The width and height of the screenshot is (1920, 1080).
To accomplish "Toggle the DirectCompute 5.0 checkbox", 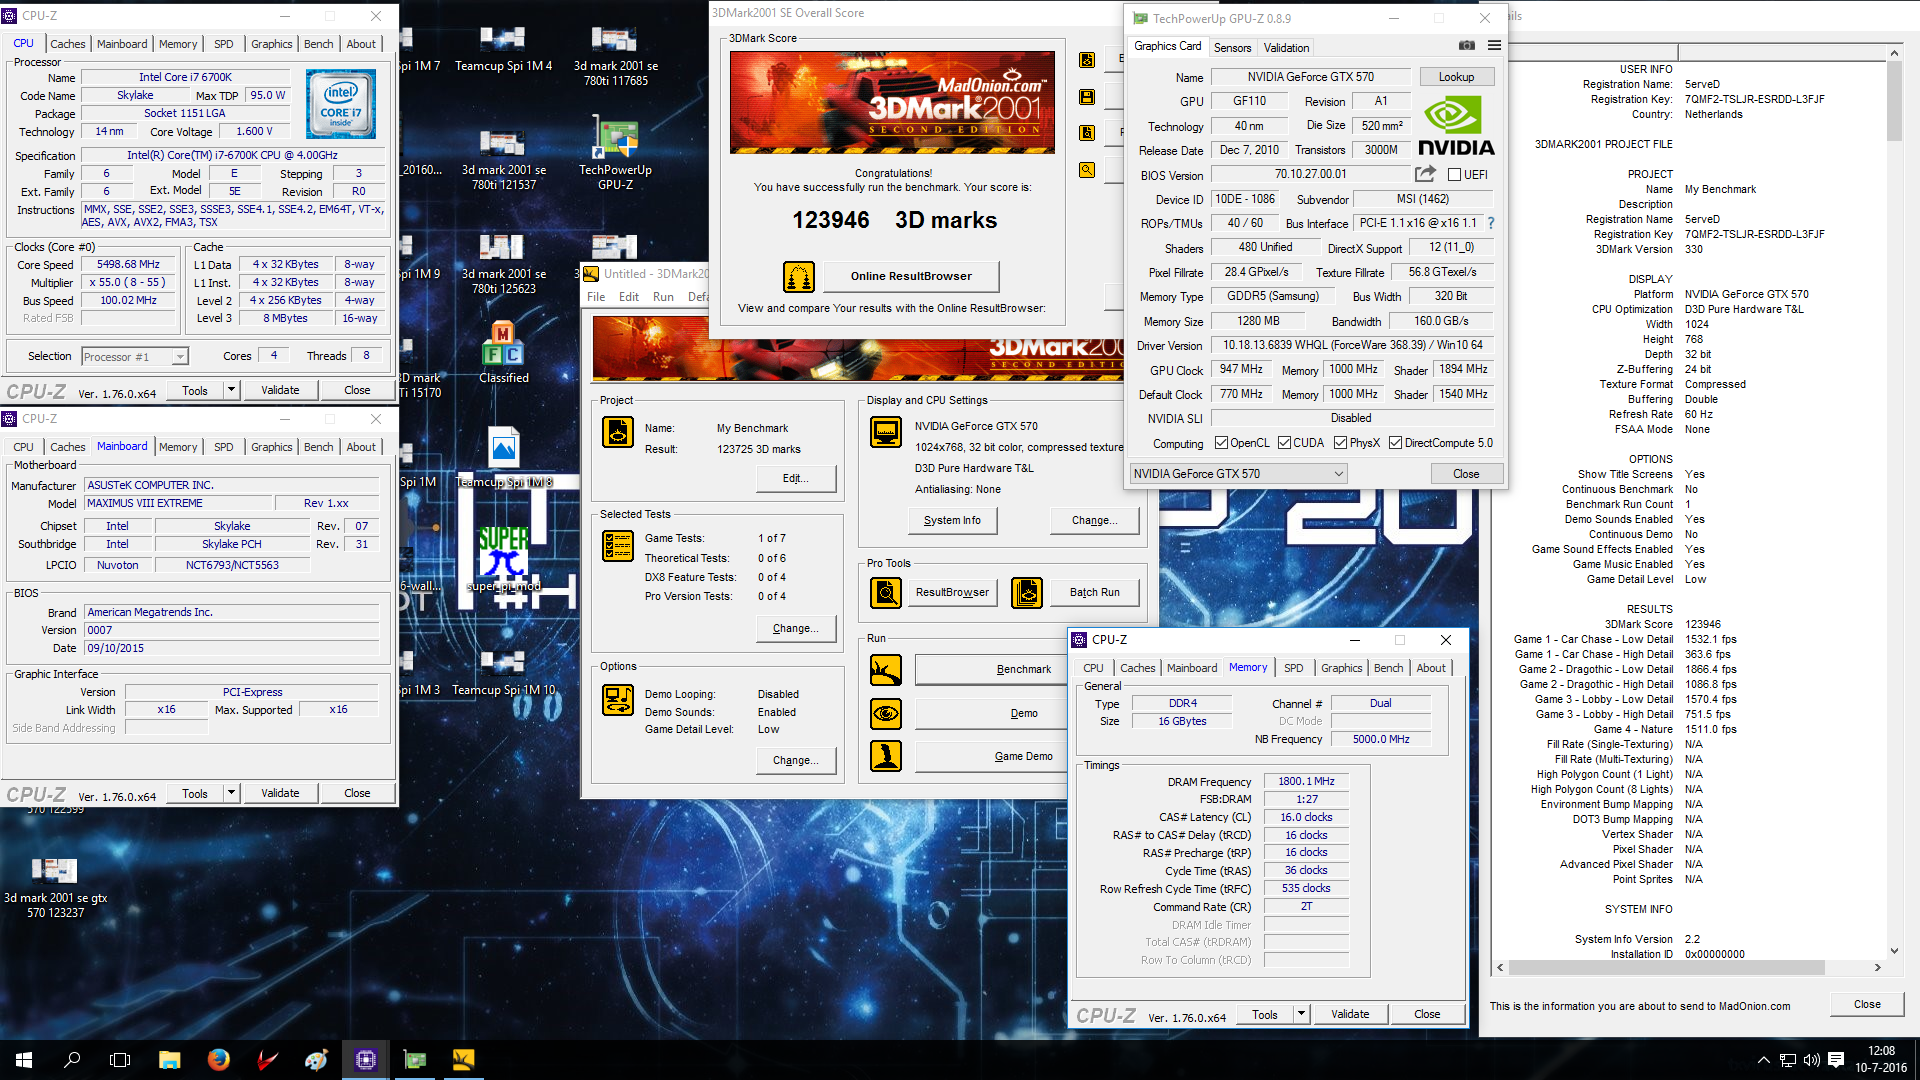I will coord(1395,443).
